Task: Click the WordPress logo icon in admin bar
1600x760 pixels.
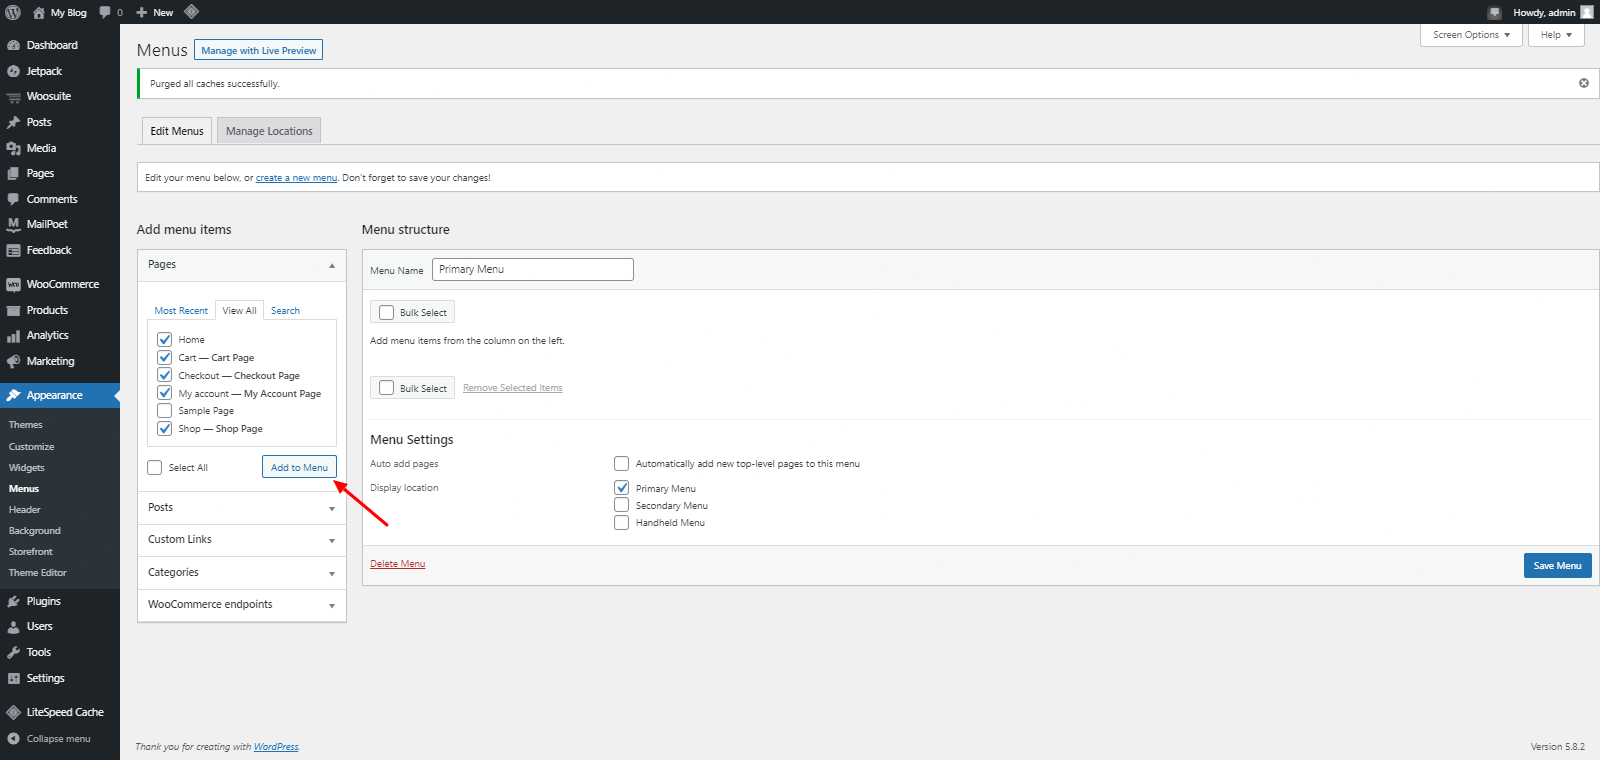Action: (13, 12)
